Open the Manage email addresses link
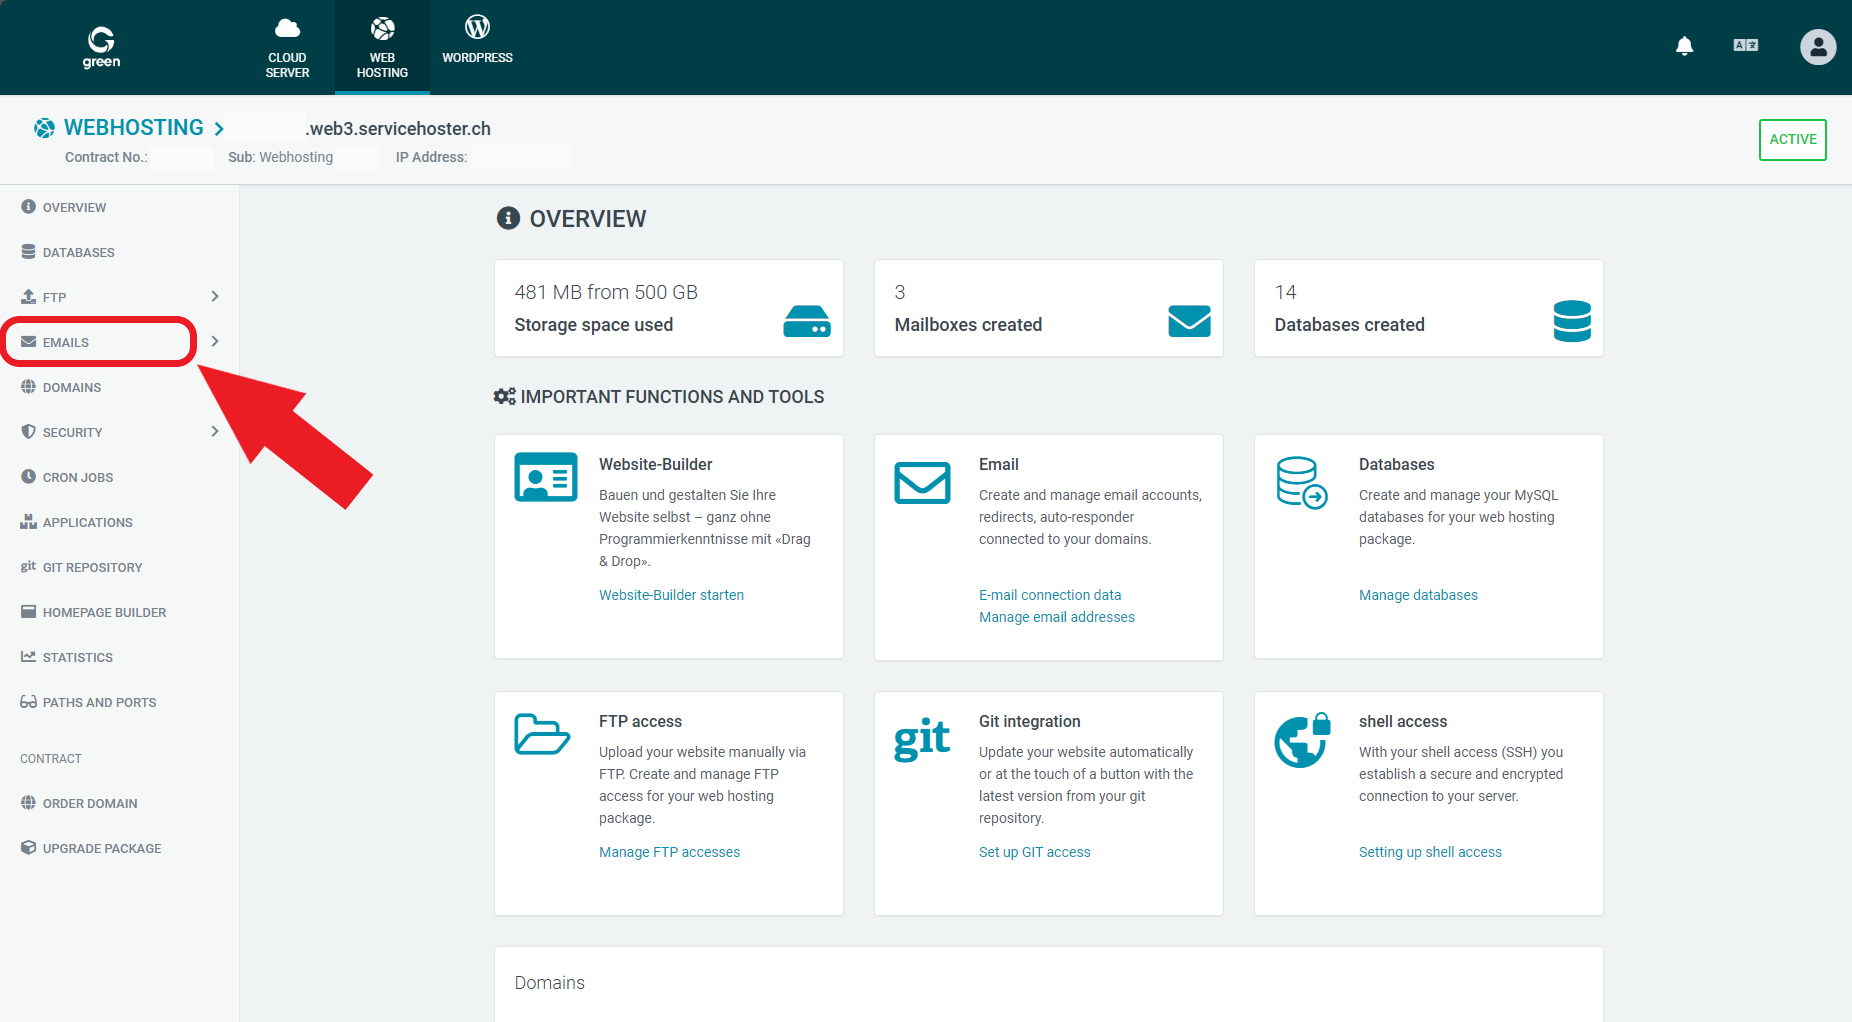Screen dimensions: 1852x1022 click(1057, 617)
